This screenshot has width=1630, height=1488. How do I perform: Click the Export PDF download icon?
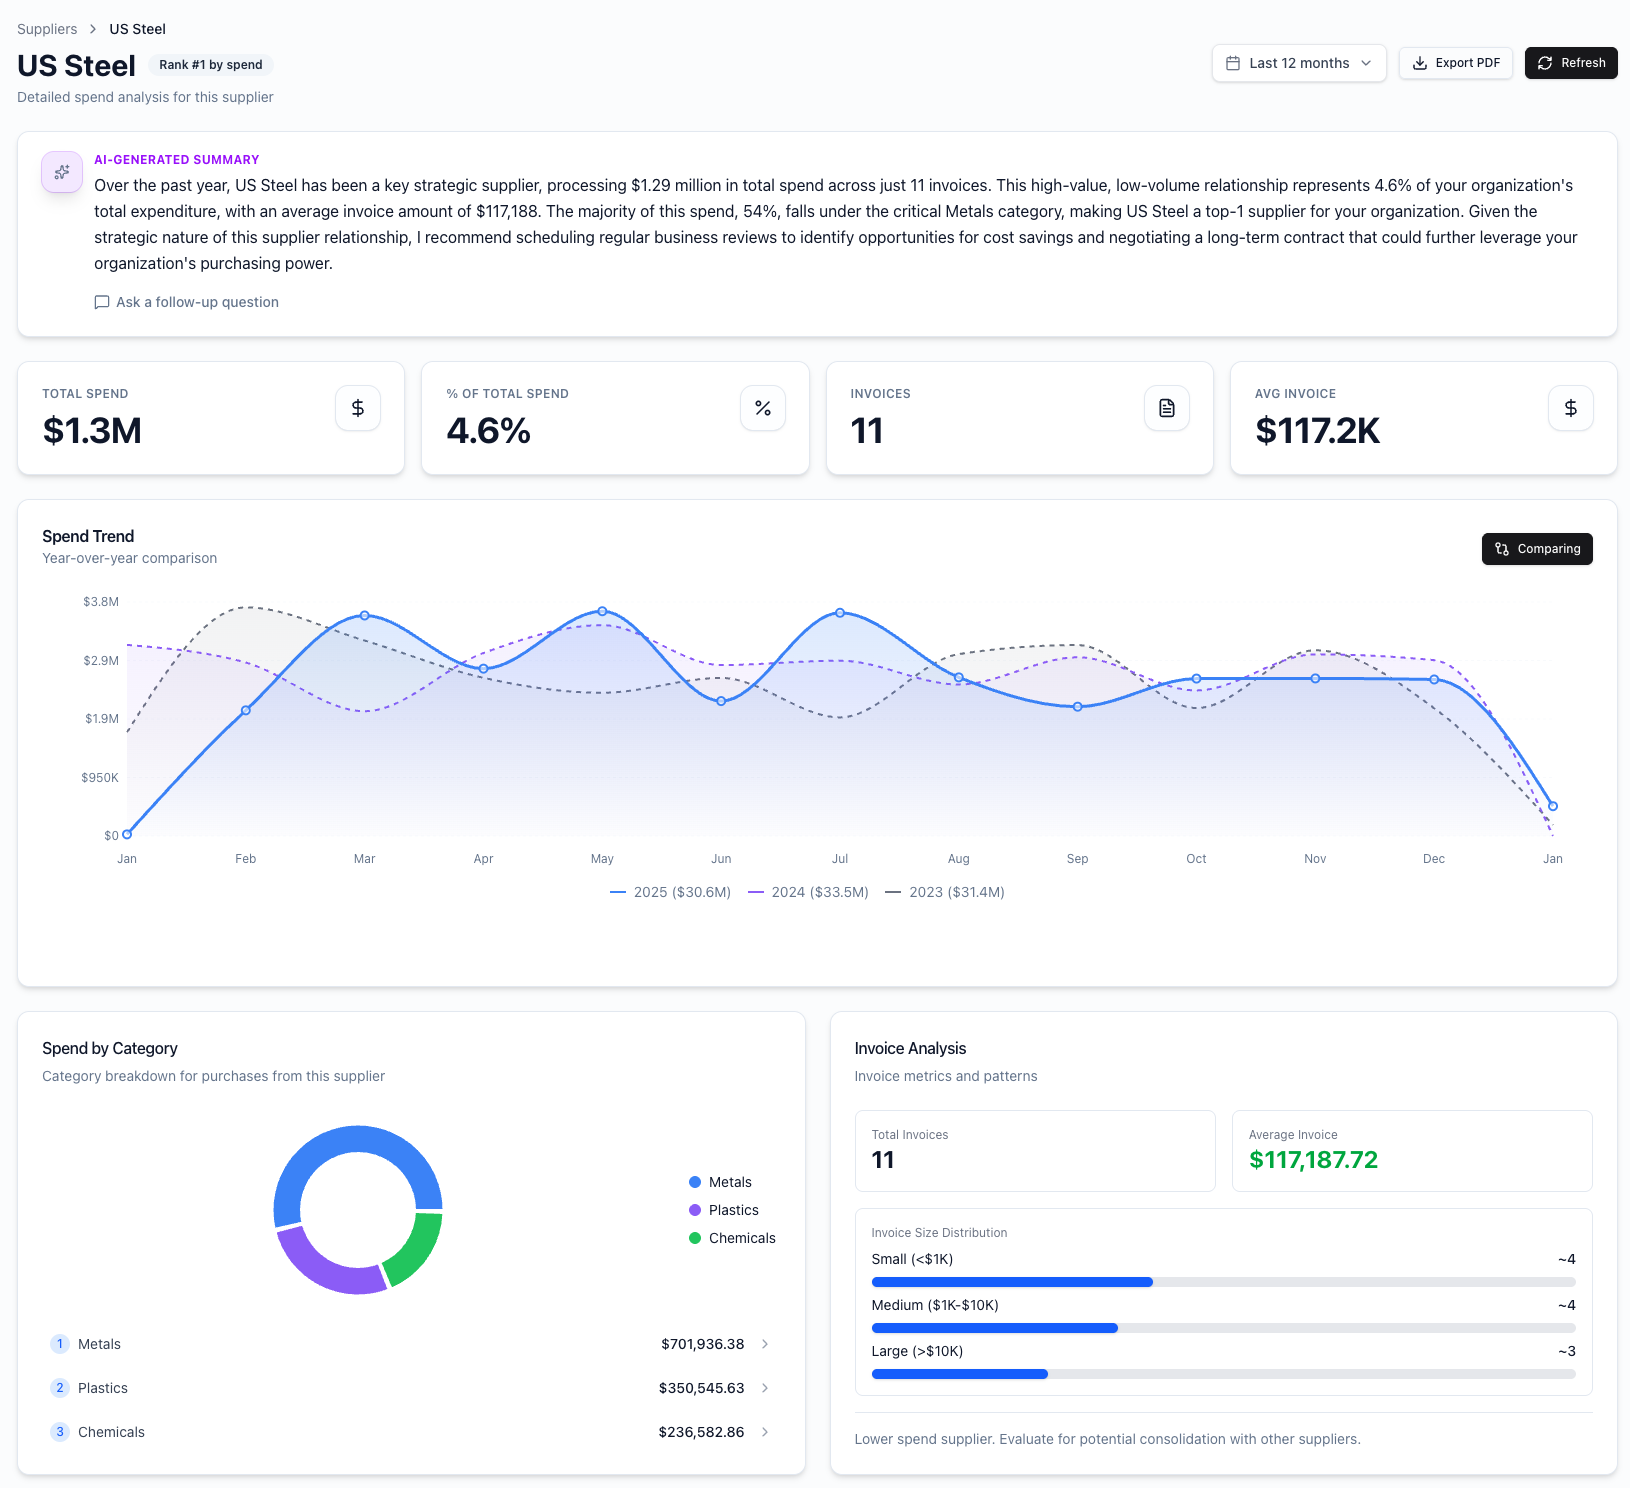pos(1420,63)
